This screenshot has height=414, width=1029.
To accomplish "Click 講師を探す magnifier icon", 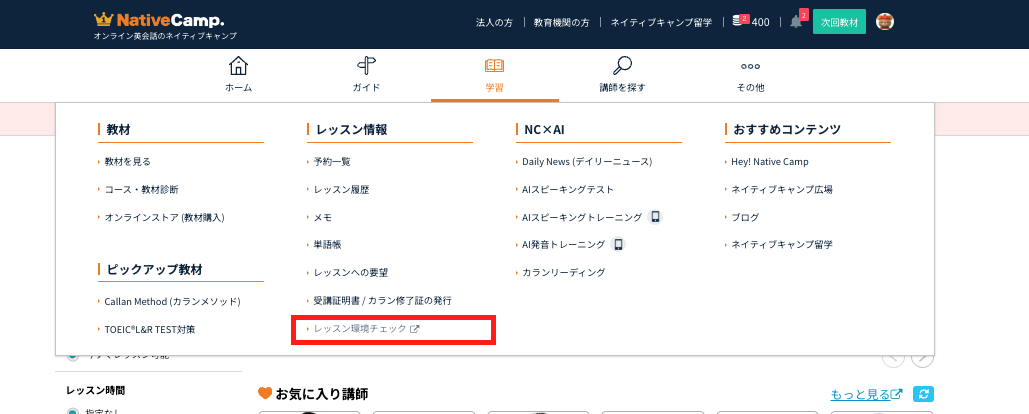I will 622,66.
